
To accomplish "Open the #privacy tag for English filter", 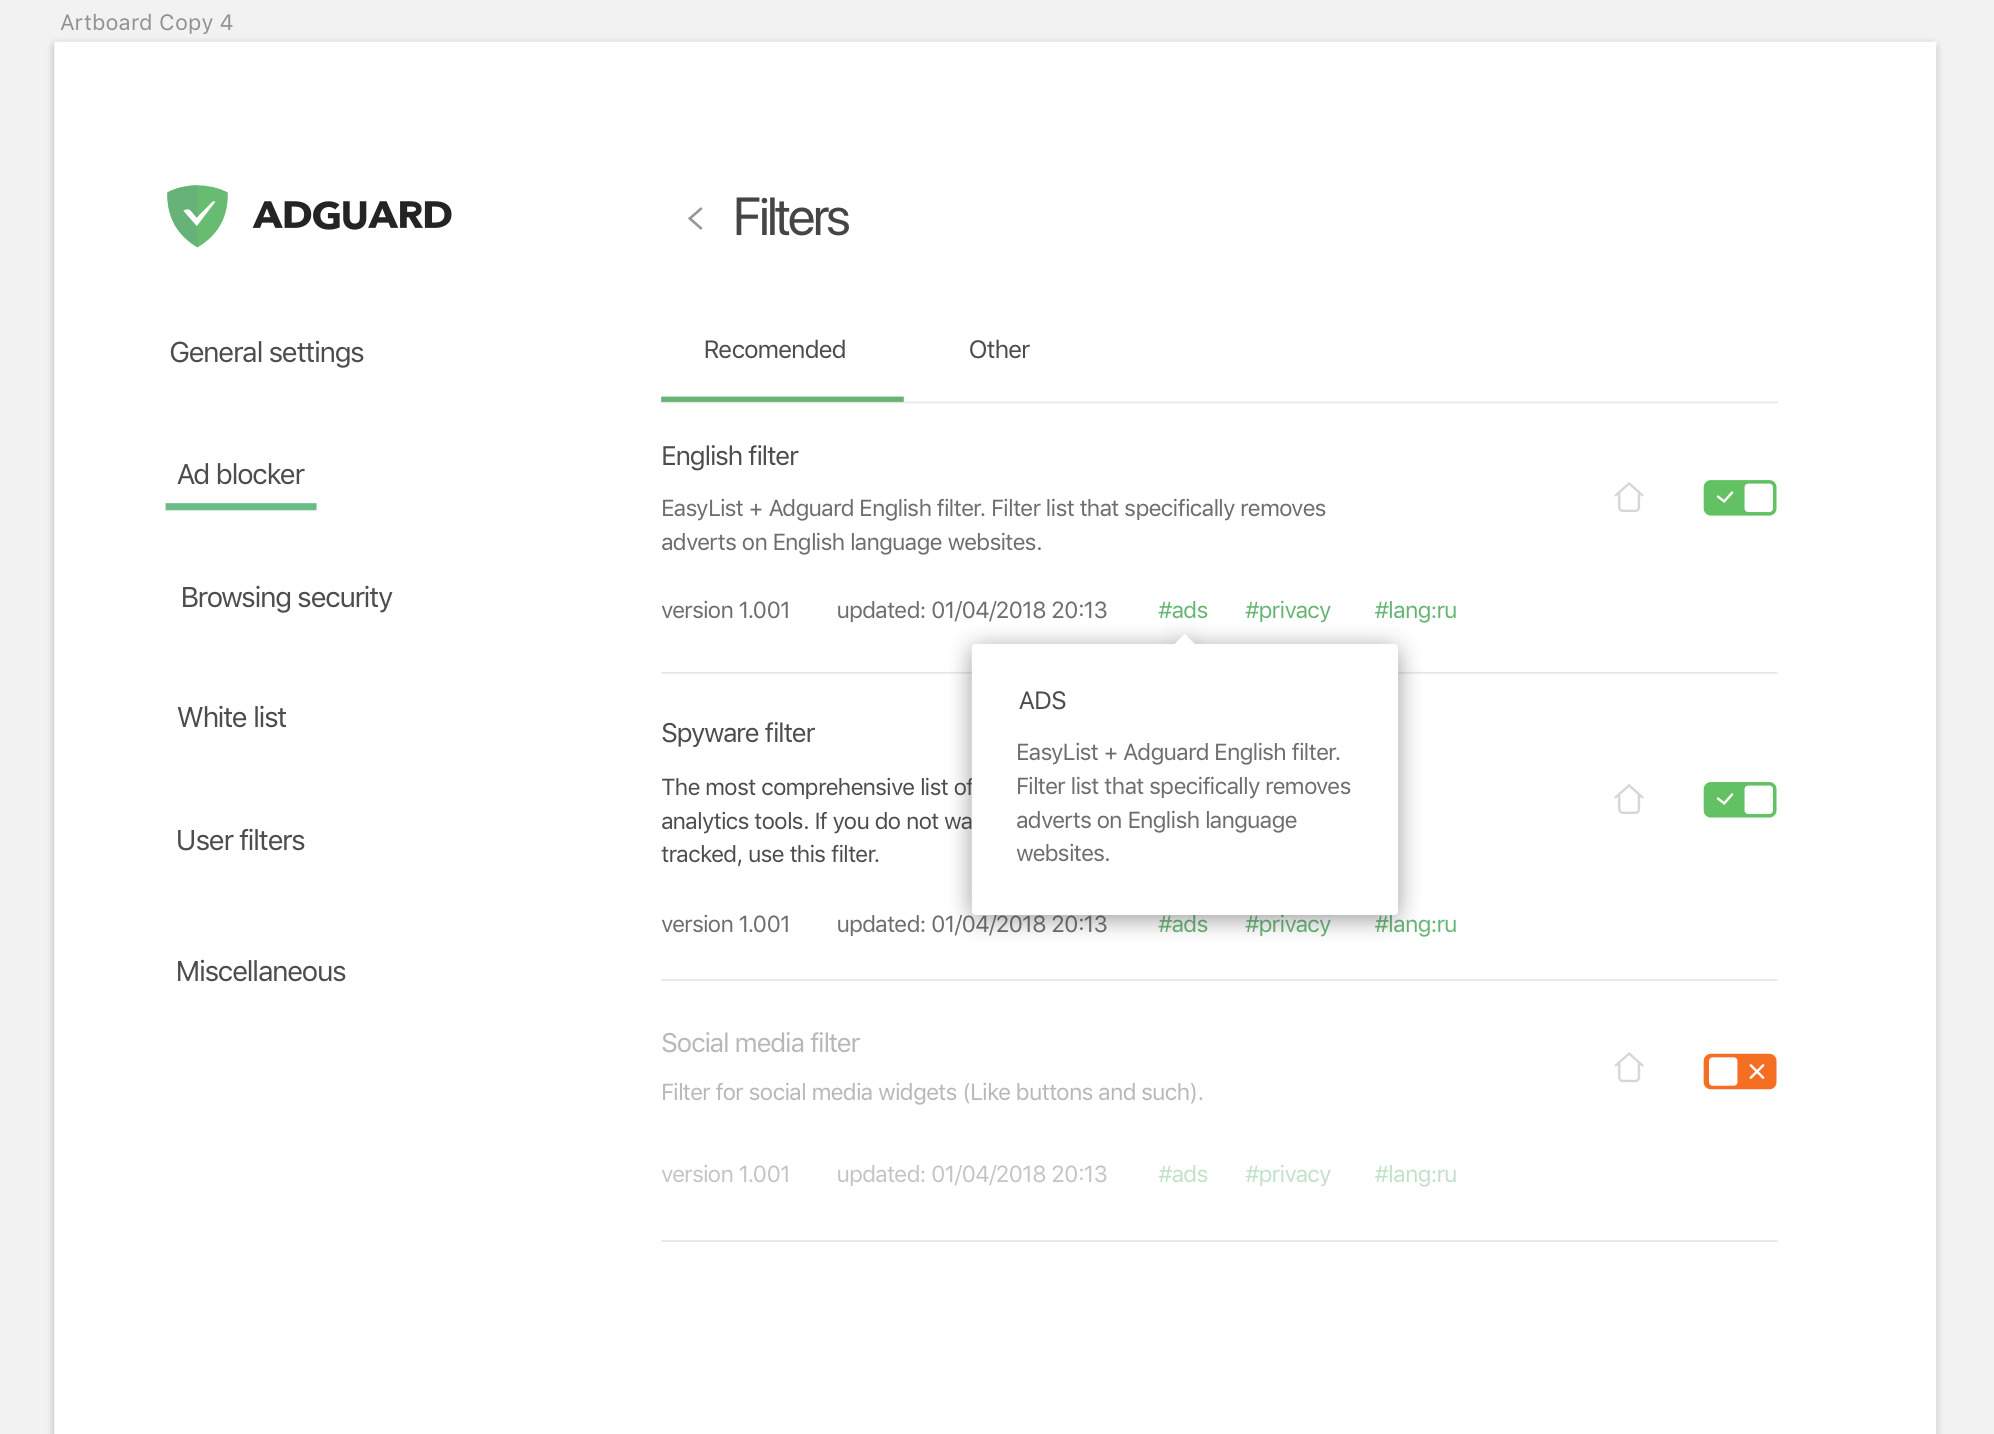I will click(x=1287, y=610).
